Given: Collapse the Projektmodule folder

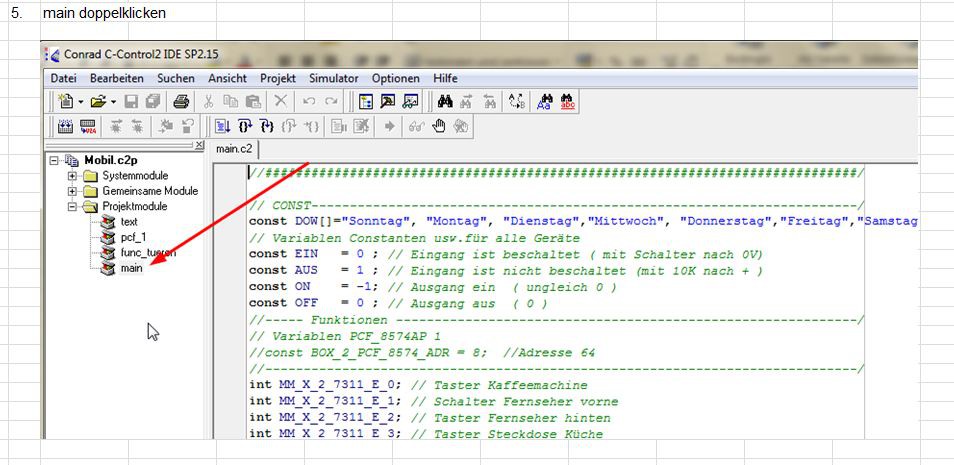Looking at the screenshot, I should click(x=72, y=206).
